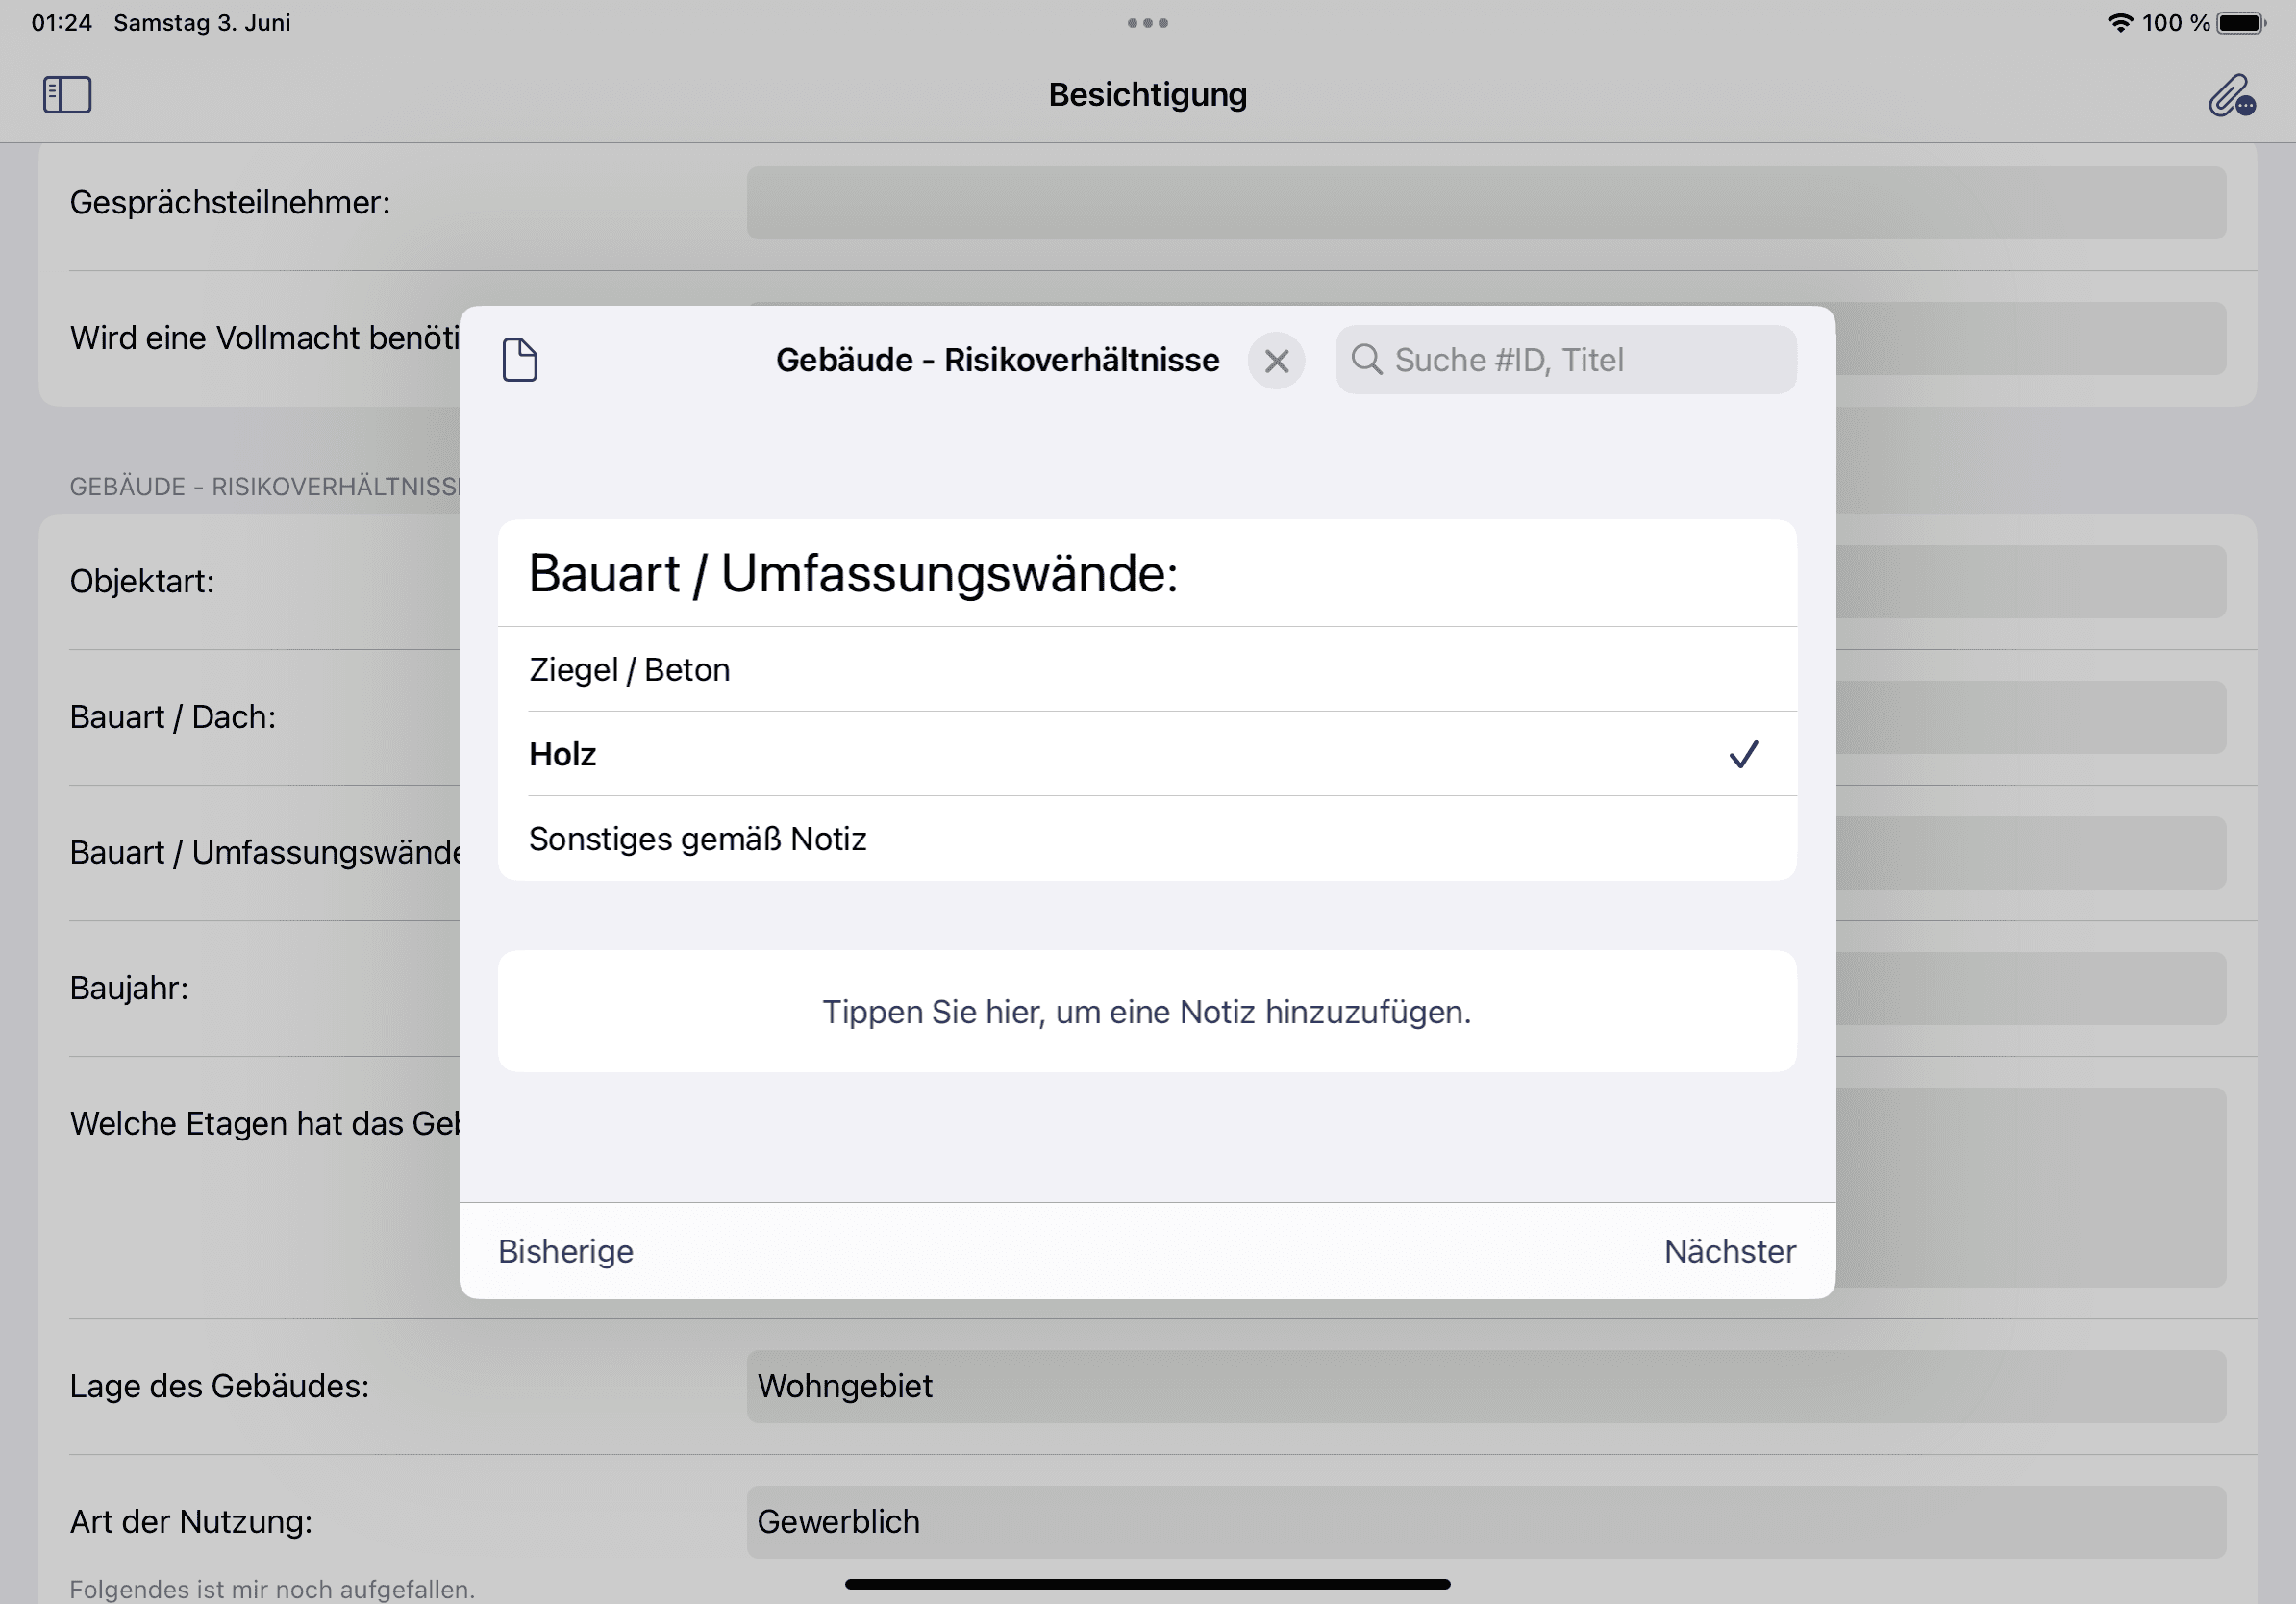Click the Holz checkmark
Screen dimensions: 2296x1604
(1743, 754)
